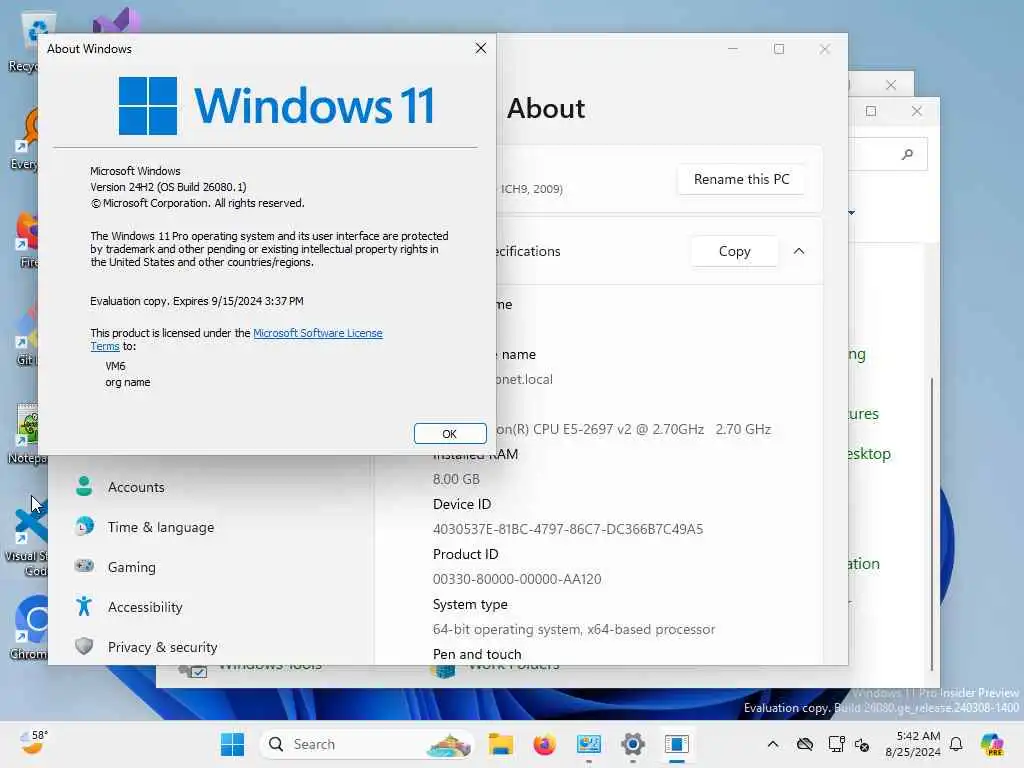The height and width of the screenshot is (768, 1024).
Task: Click the OneDrive cloud tray icon
Action: pyautogui.click(x=805, y=744)
